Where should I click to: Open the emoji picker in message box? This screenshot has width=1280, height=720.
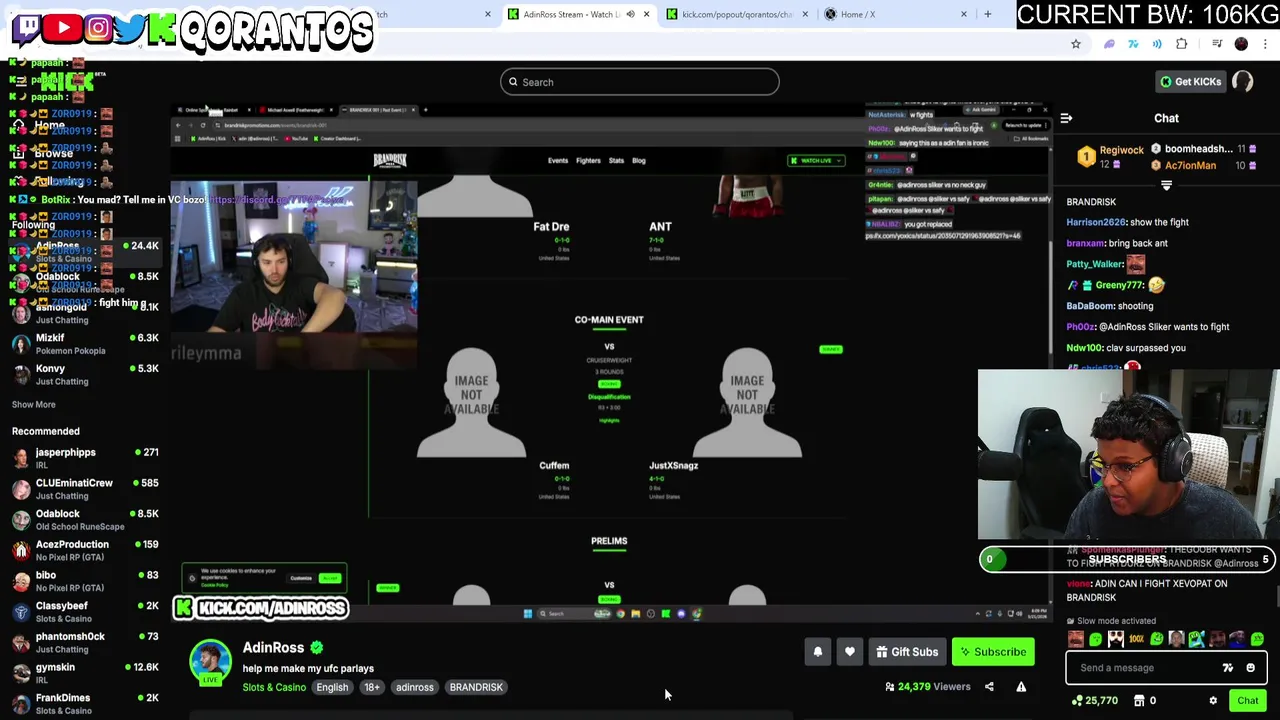click(1250, 668)
